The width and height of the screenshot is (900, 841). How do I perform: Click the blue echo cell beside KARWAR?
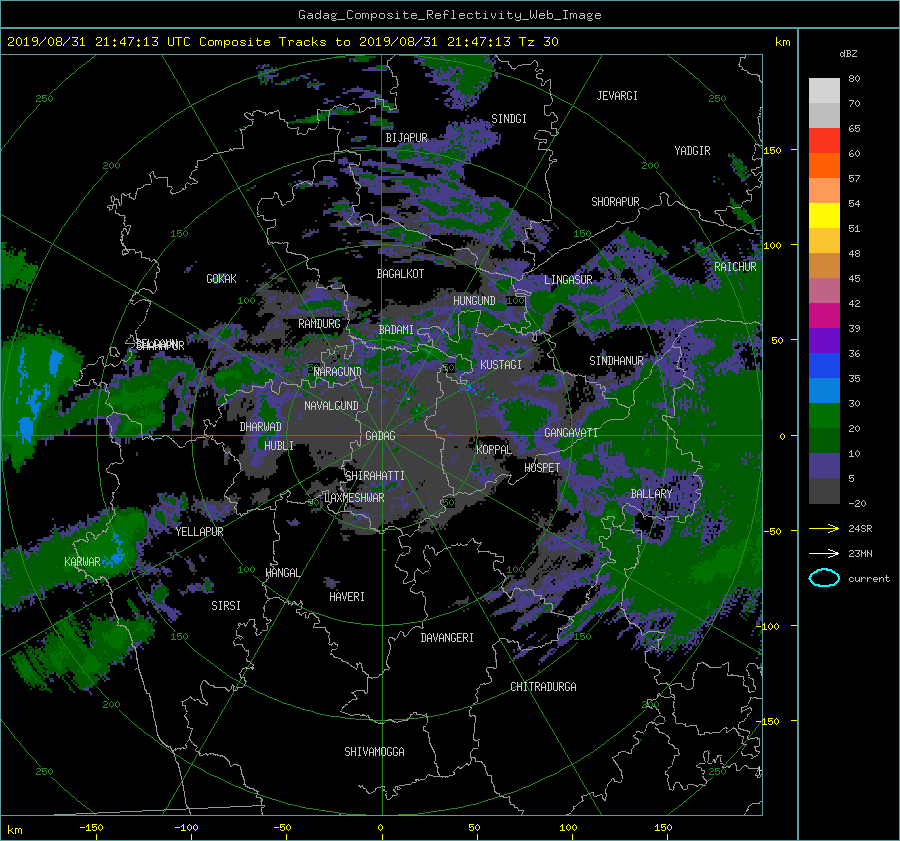coord(116,553)
